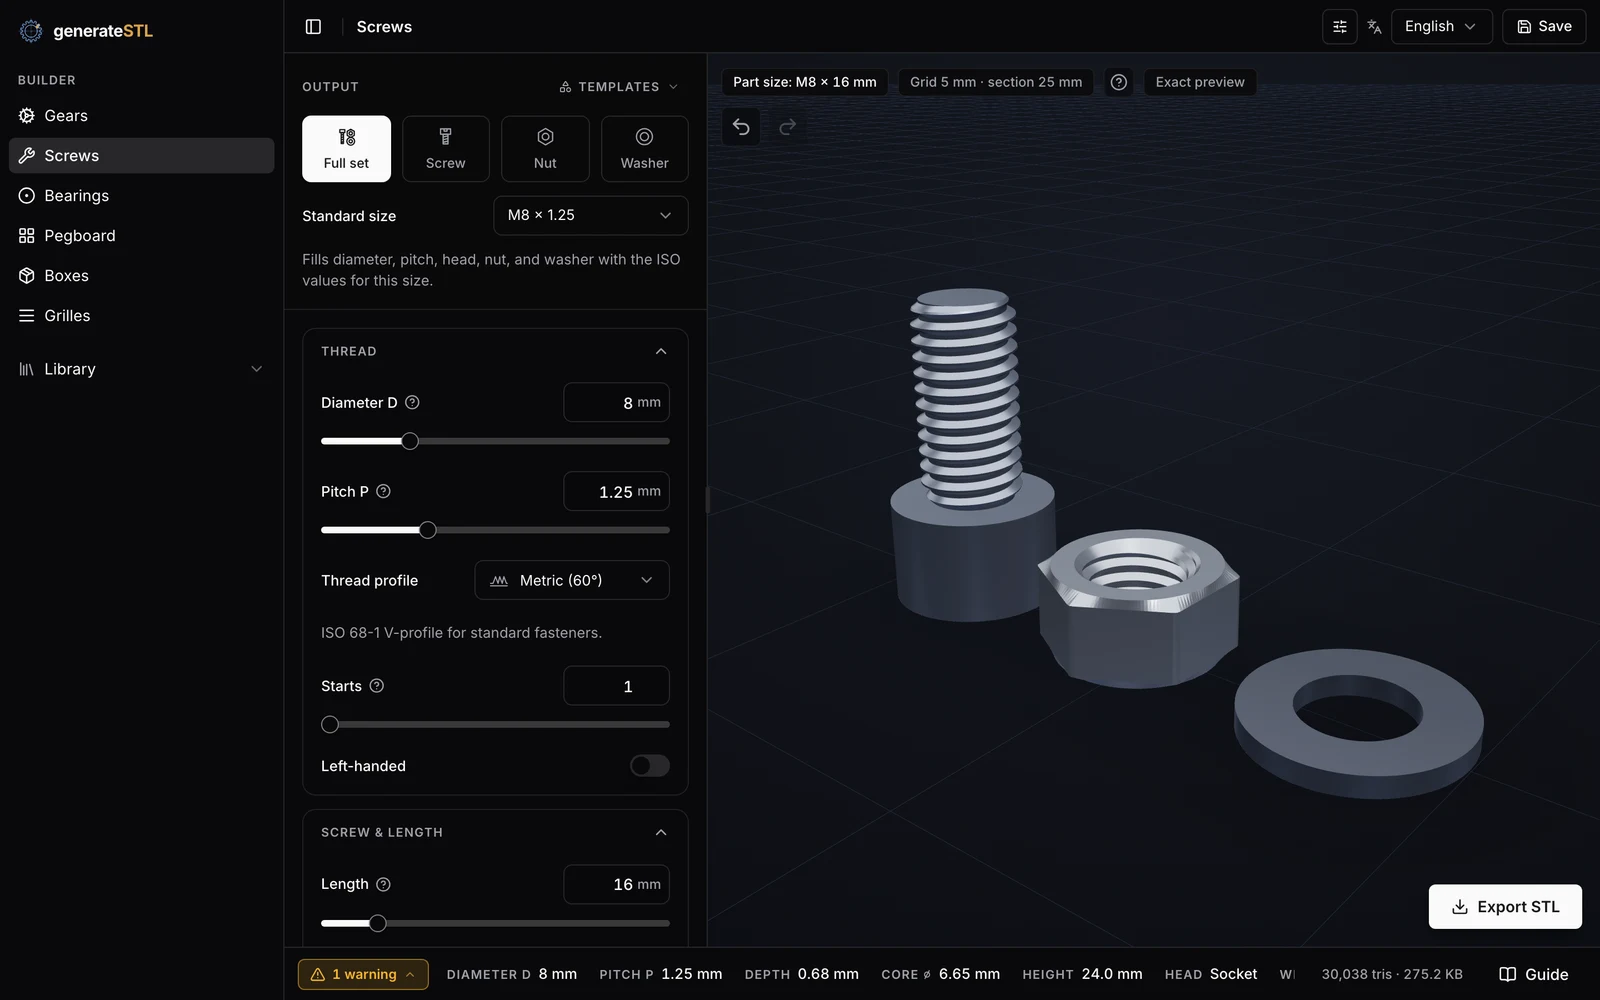The width and height of the screenshot is (1600, 1000).
Task: Select the Screw output option
Action: pos(446,149)
